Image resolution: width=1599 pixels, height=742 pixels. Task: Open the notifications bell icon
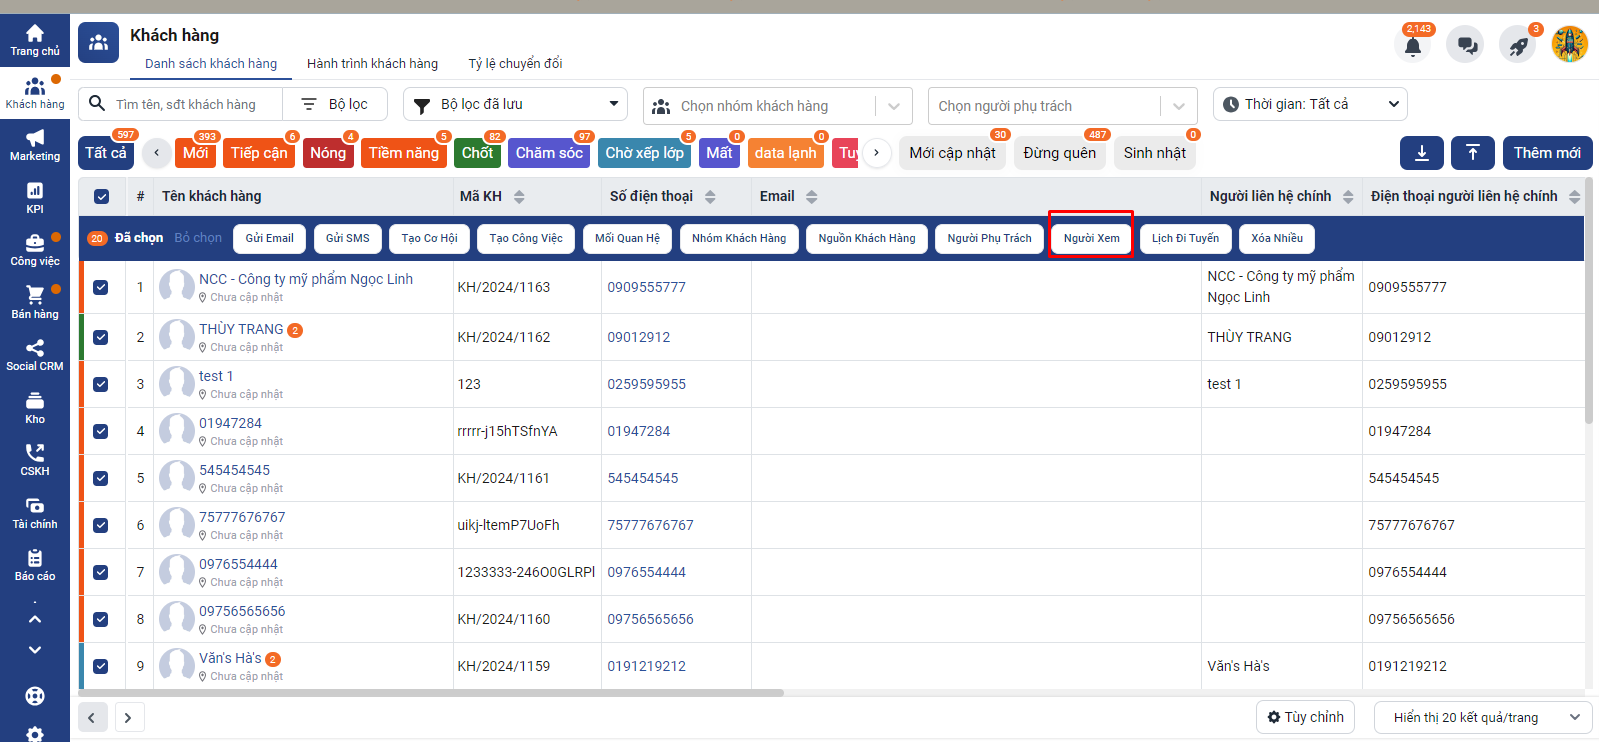point(1413,46)
